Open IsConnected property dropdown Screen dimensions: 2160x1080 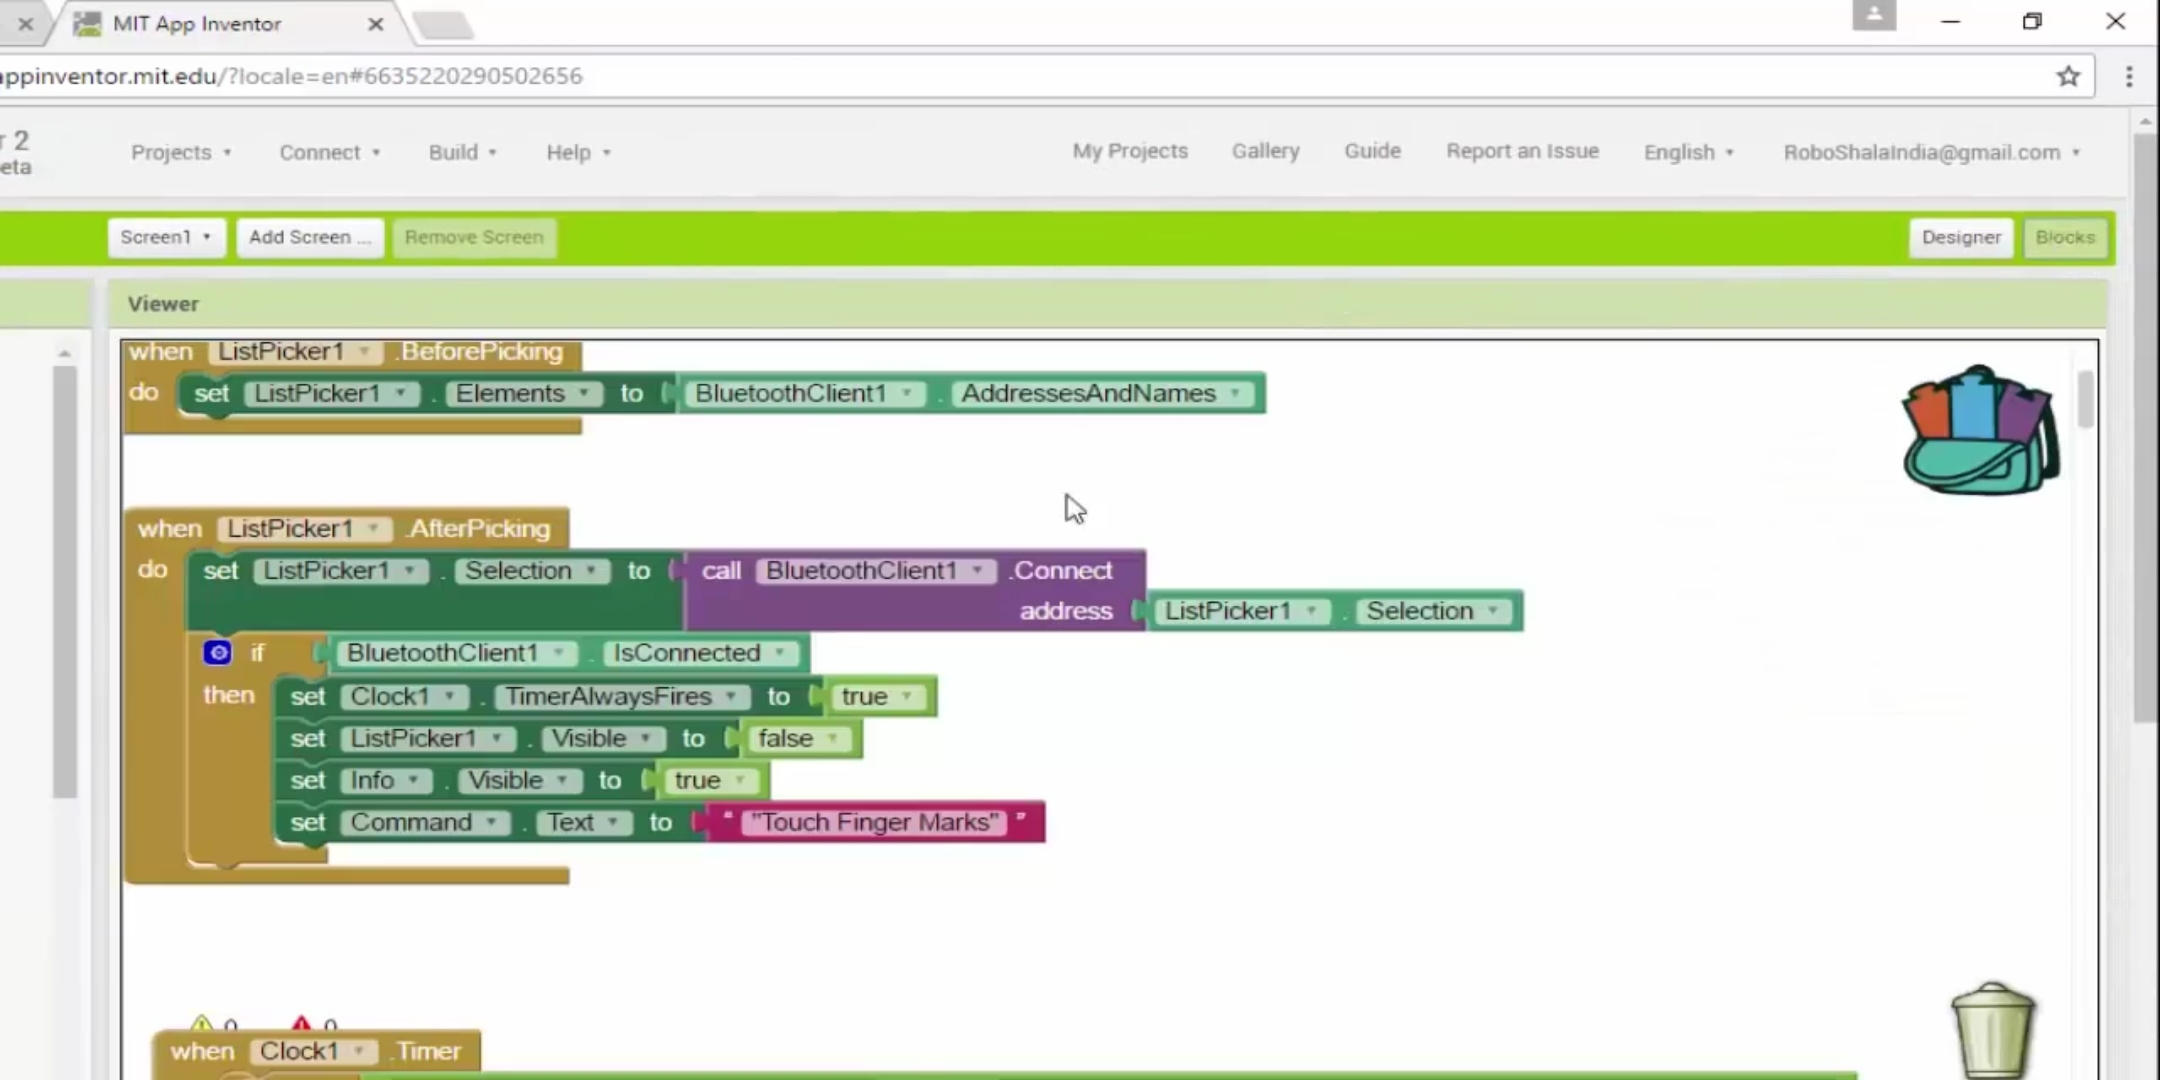700,653
